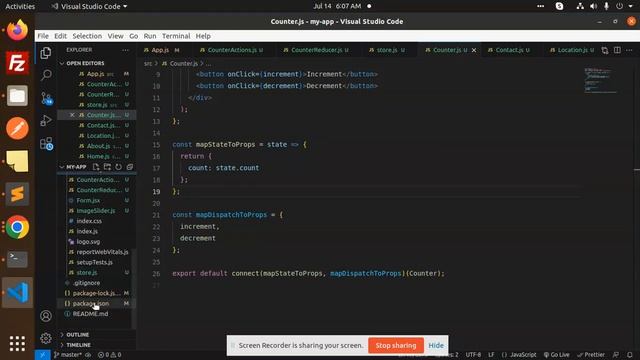The height and width of the screenshot is (360, 640).
Task: Click the New File icon in MY-APP header
Action: pyautogui.click(x=96, y=167)
